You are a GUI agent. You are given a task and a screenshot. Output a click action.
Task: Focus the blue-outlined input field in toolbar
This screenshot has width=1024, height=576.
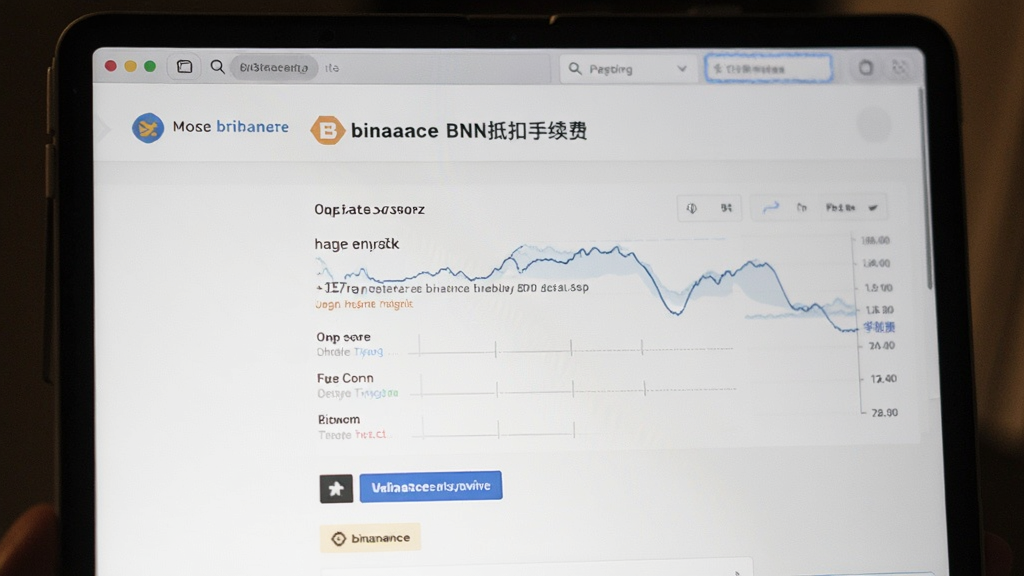click(769, 69)
